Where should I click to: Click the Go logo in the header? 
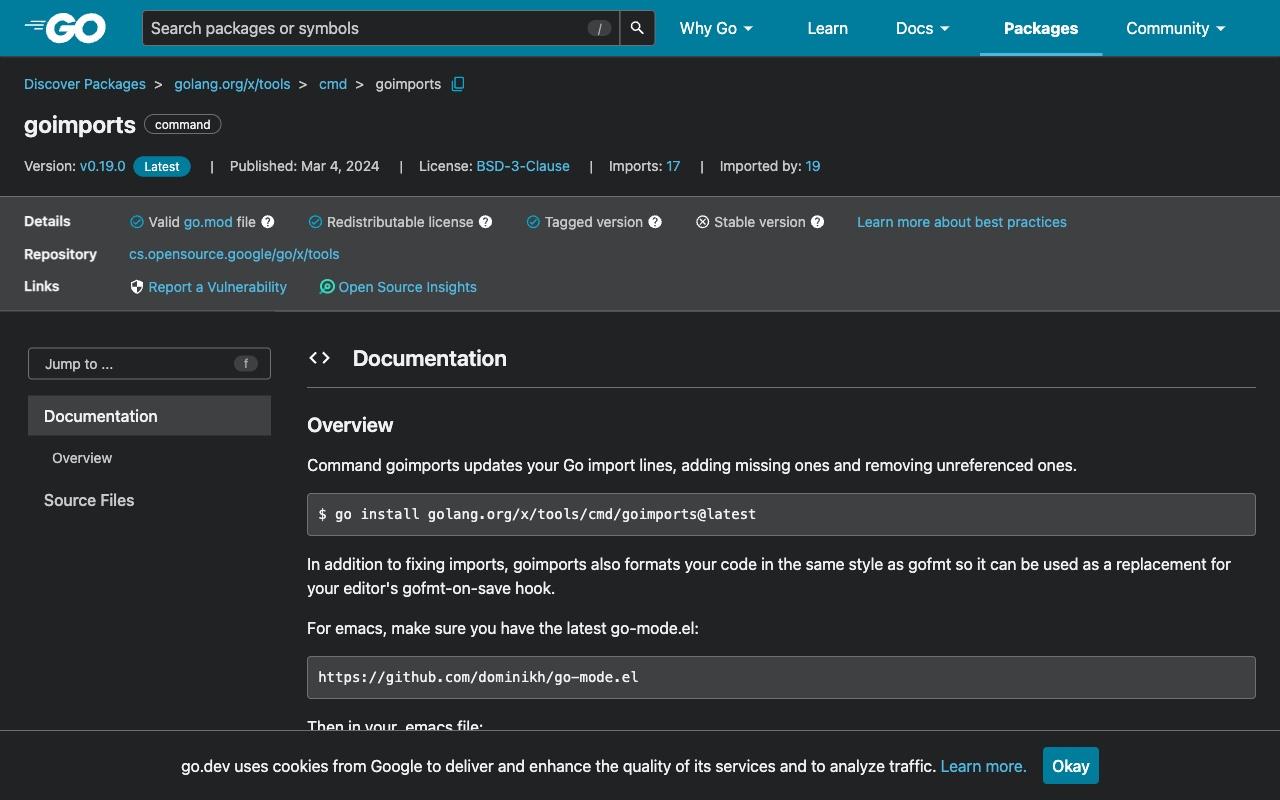[65, 28]
